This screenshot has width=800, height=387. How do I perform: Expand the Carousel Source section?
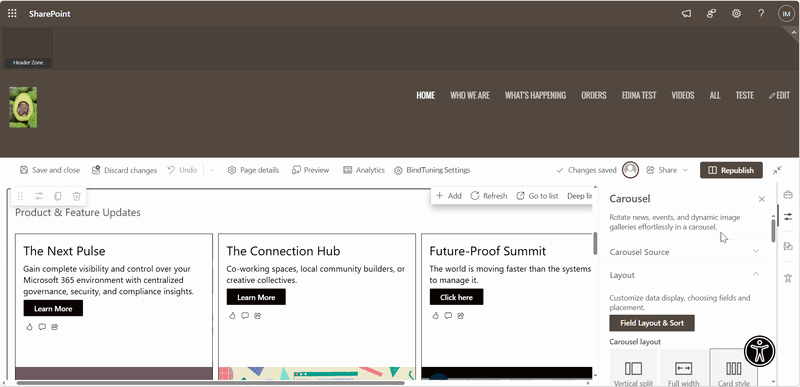click(x=685, y=252)
